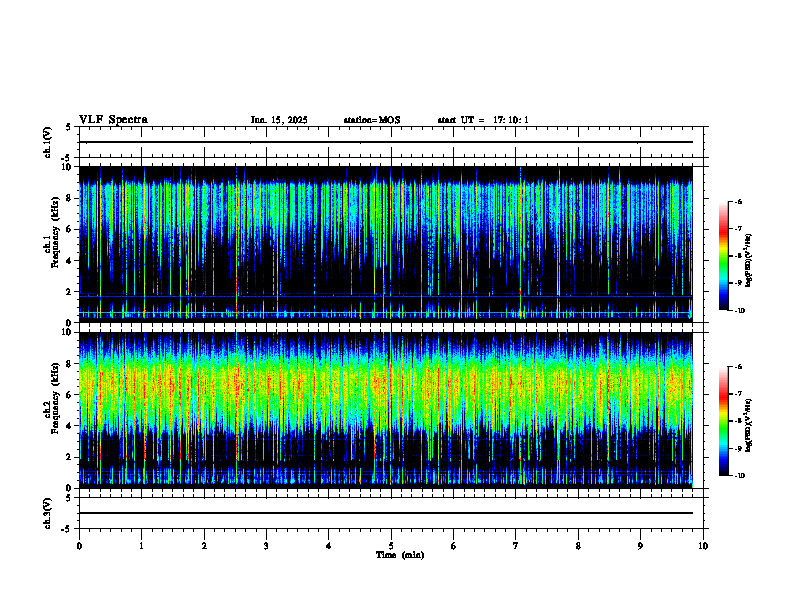Click the last time axis tick label "10"
792x612 pixels.
(703, 546)
